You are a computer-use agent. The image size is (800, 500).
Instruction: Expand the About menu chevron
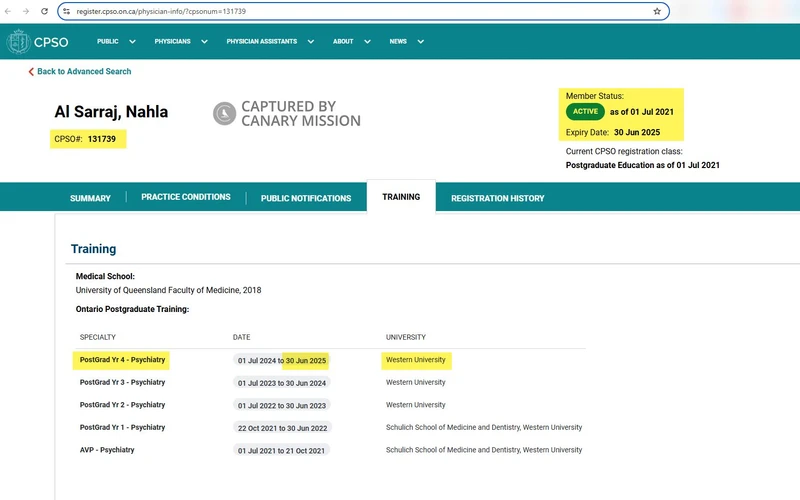367,42
